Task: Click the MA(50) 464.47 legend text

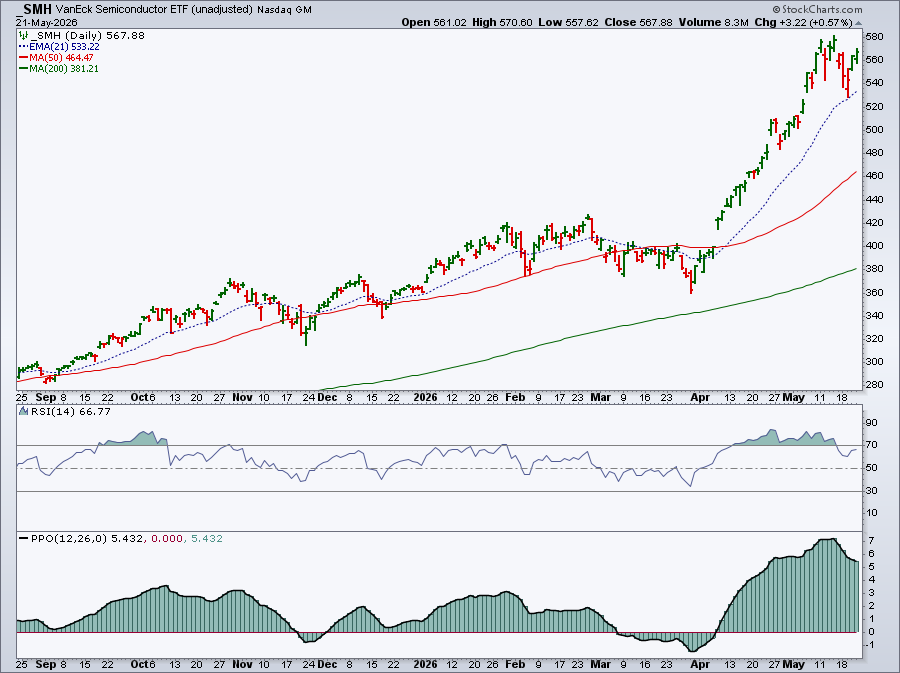Action: (61, 57)
